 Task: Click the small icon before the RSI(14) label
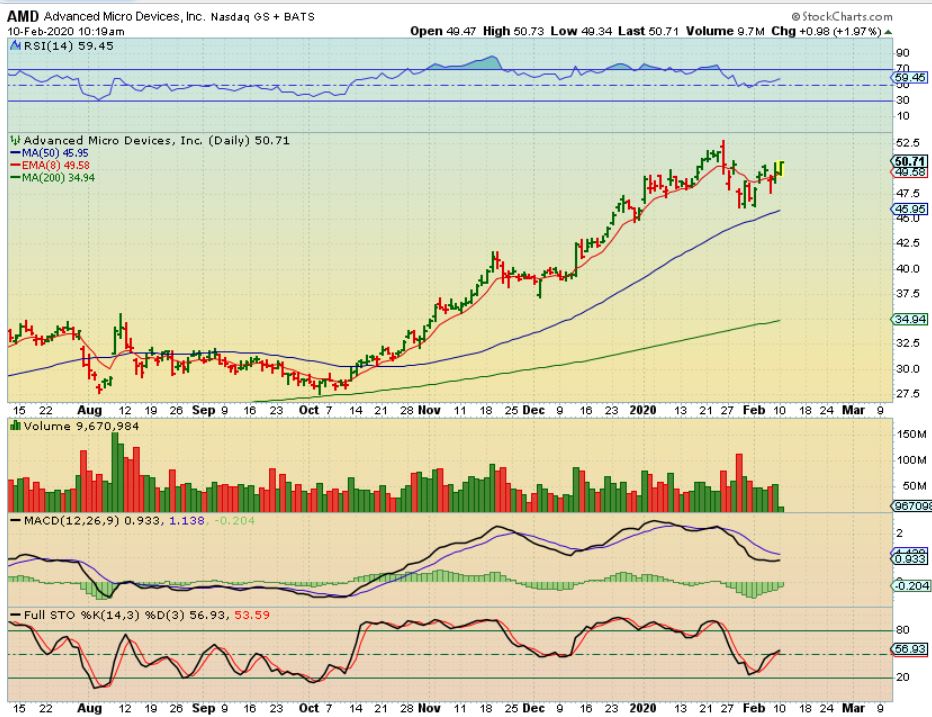pos(15,46)
